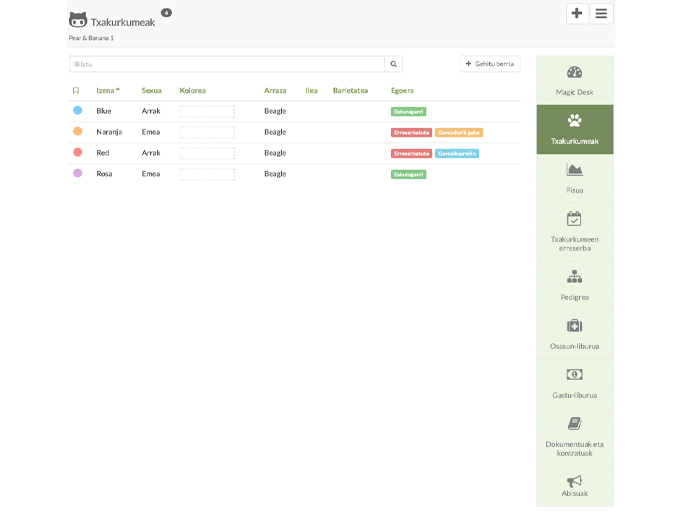Image resolution: width=682 pixels, height=518 pixels.
Task: Open puppy named Red
Action: [103, 153]
